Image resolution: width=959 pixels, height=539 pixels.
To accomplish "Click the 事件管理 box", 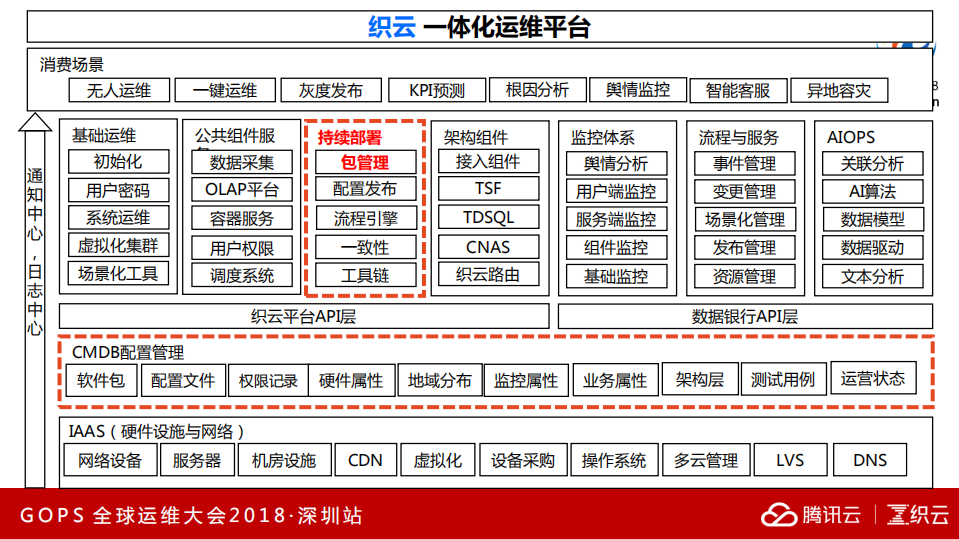I will (744, 163).
